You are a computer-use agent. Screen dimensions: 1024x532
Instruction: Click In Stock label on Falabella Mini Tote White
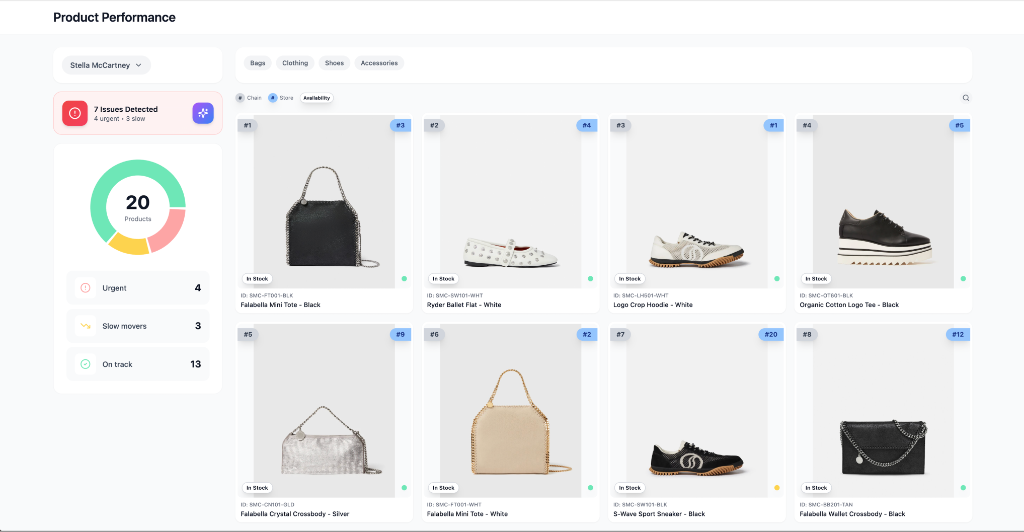(443, 488)
